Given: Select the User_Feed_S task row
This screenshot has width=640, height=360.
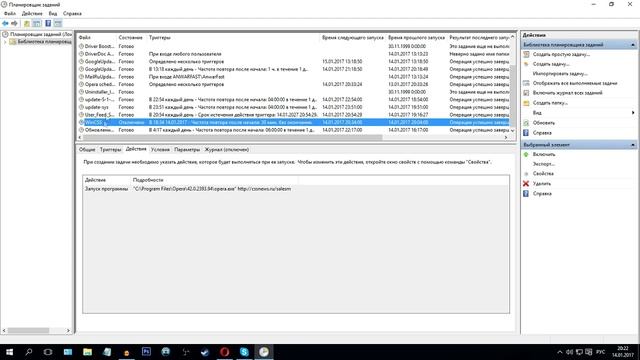Looking at the screenshot, I should 293,115.
